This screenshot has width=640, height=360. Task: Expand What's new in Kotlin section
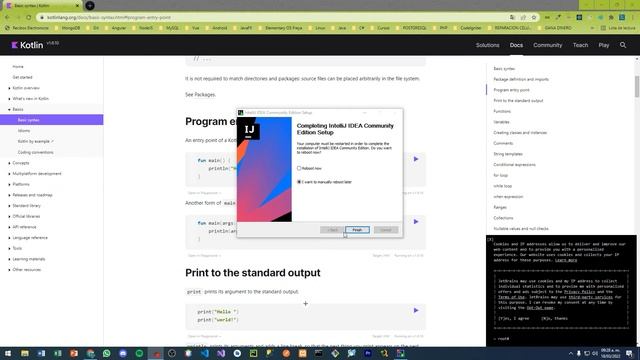pyautogui.click(x=30, y=98)
